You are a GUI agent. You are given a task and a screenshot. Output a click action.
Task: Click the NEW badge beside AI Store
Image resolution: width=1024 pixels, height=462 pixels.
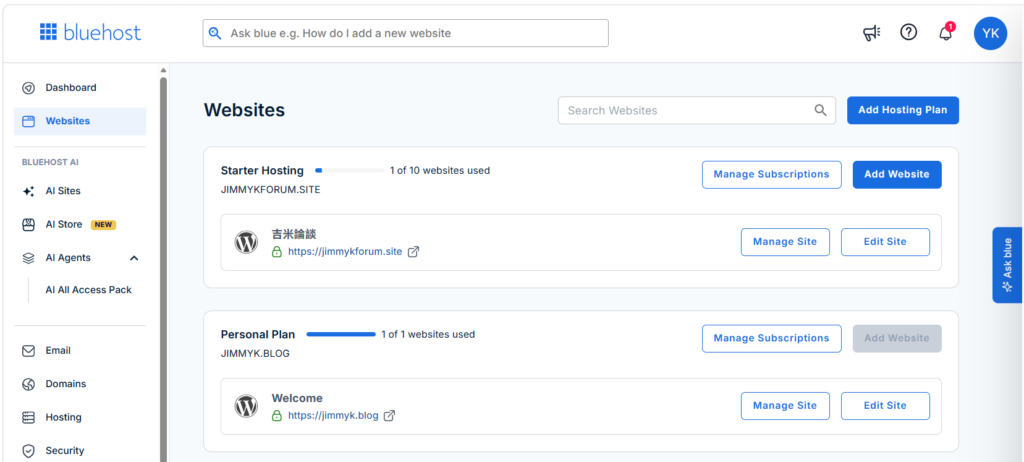[103, 225]
